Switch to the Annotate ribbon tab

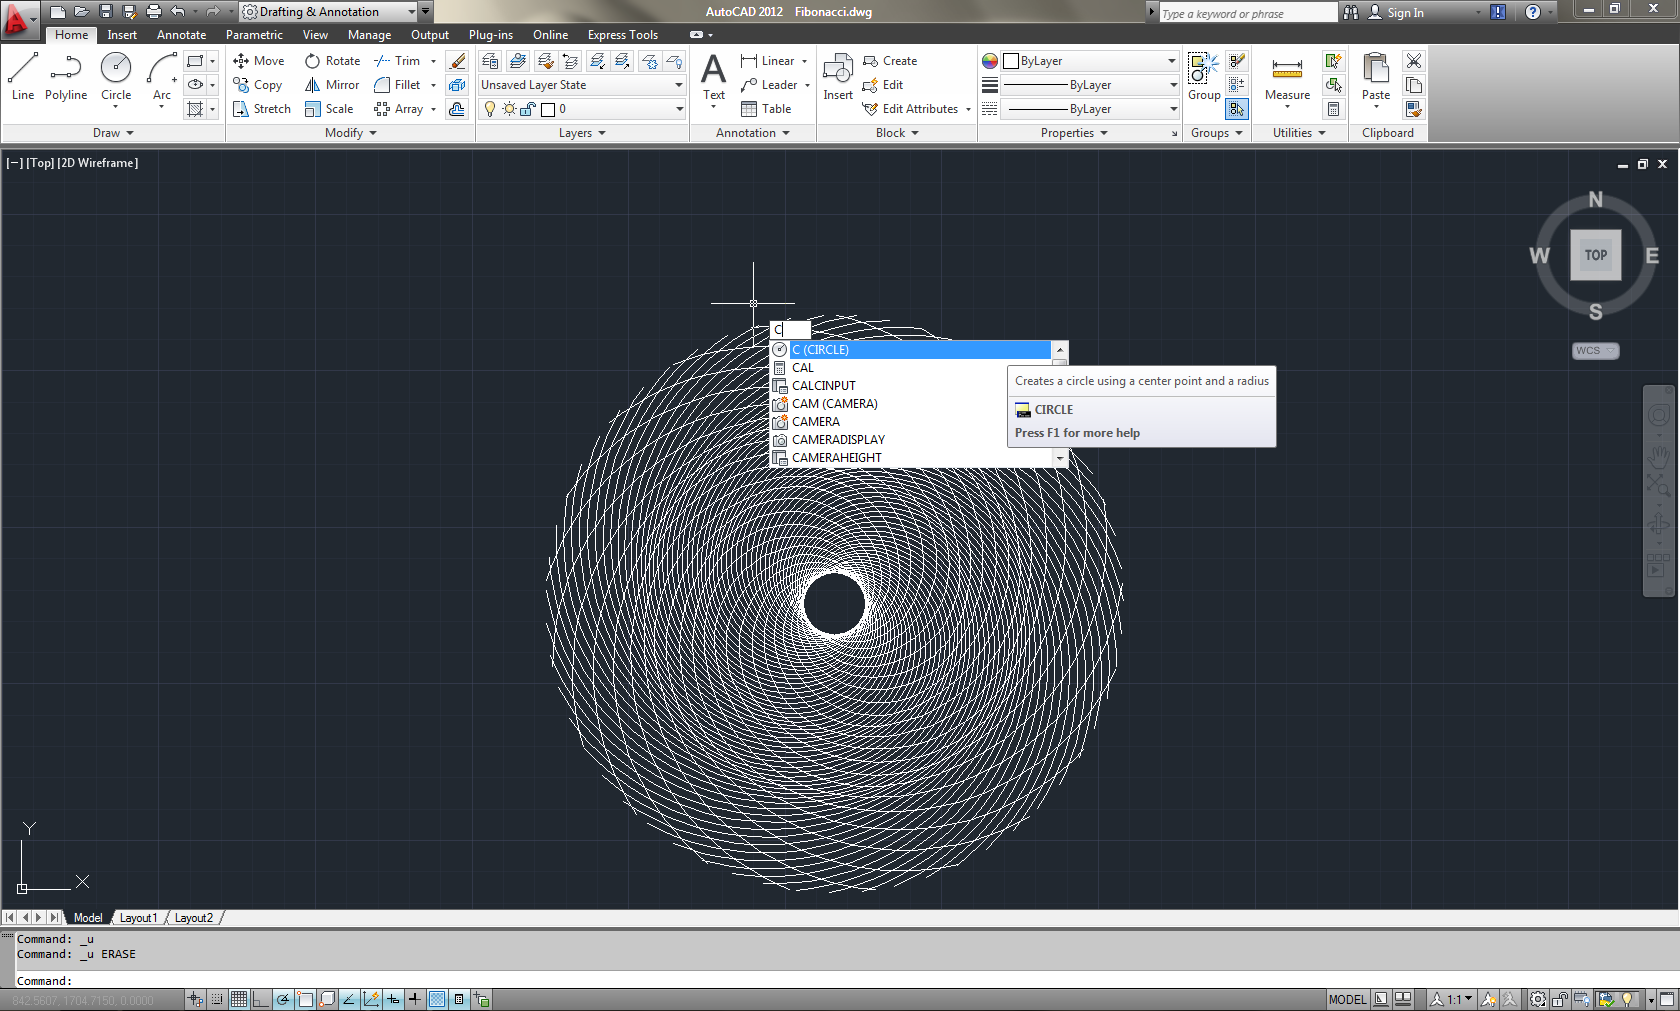pos(181,35)
